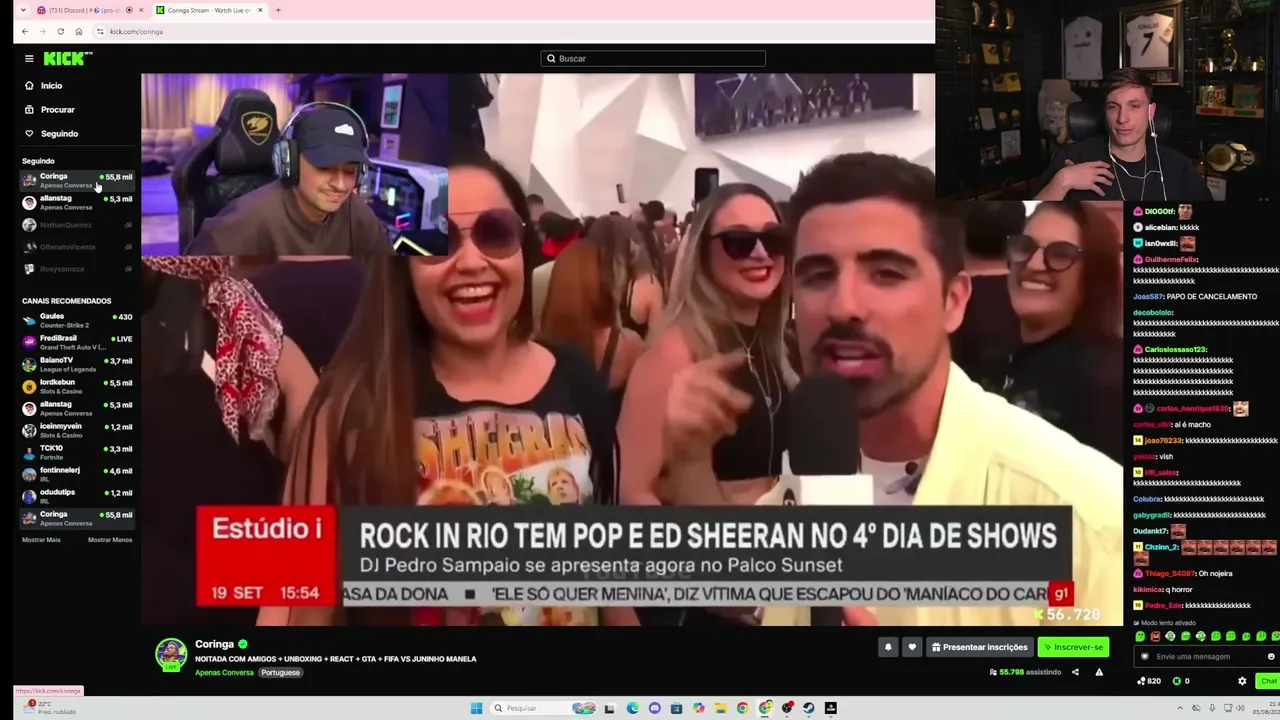1280x720 pixels.
Task: Share the stream via share icon
Action: point(1075,672)
